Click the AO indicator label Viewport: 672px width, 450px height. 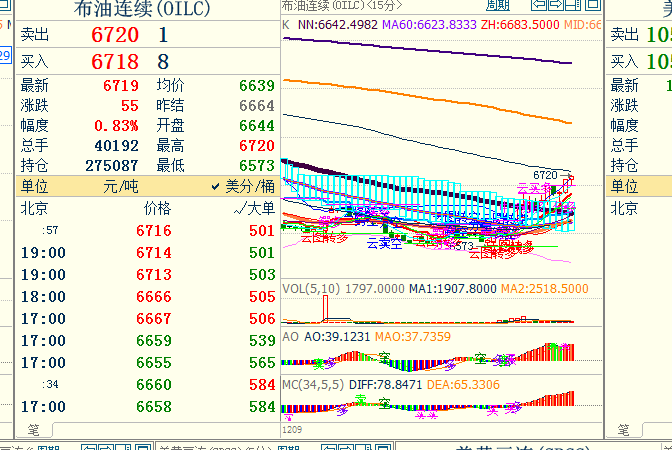click(x=291, y=337)
